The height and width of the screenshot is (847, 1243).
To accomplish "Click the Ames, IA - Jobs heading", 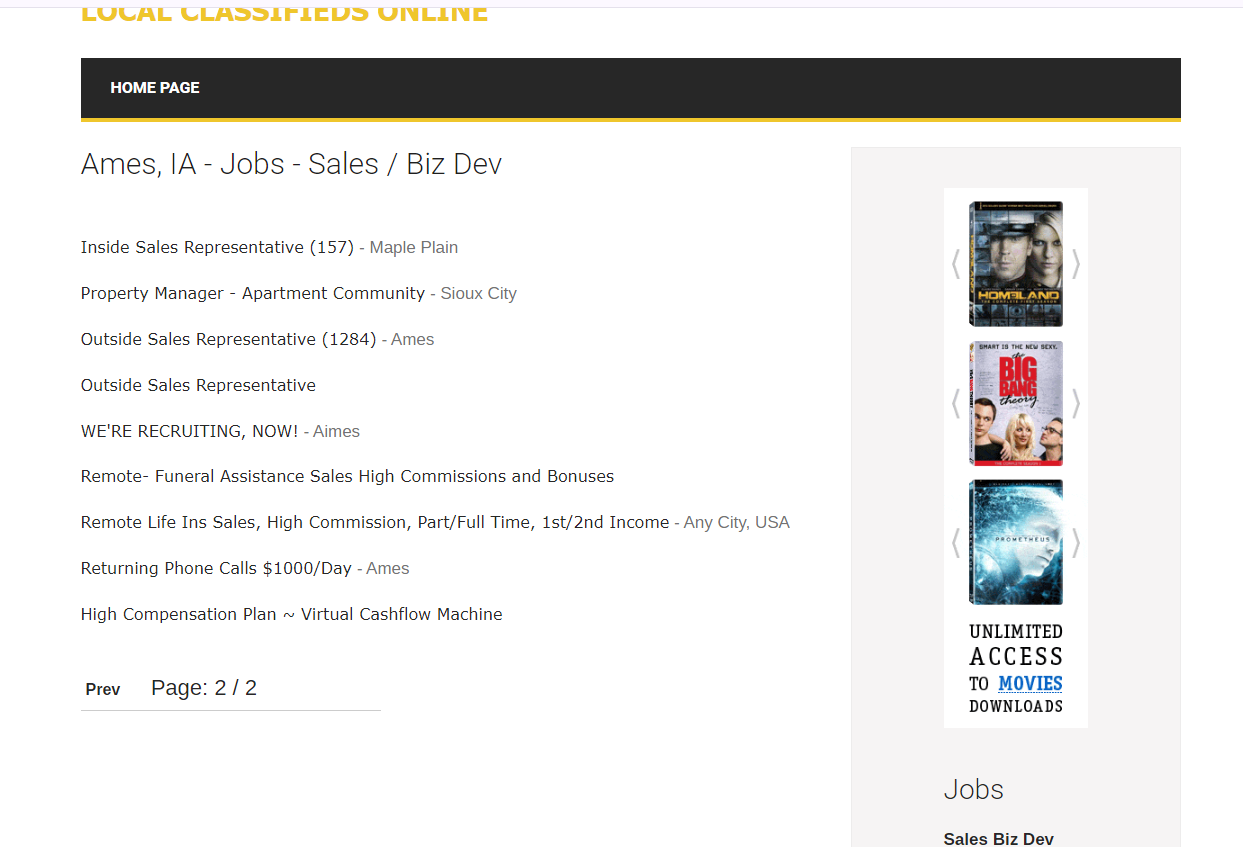I will tap(291, 164).
